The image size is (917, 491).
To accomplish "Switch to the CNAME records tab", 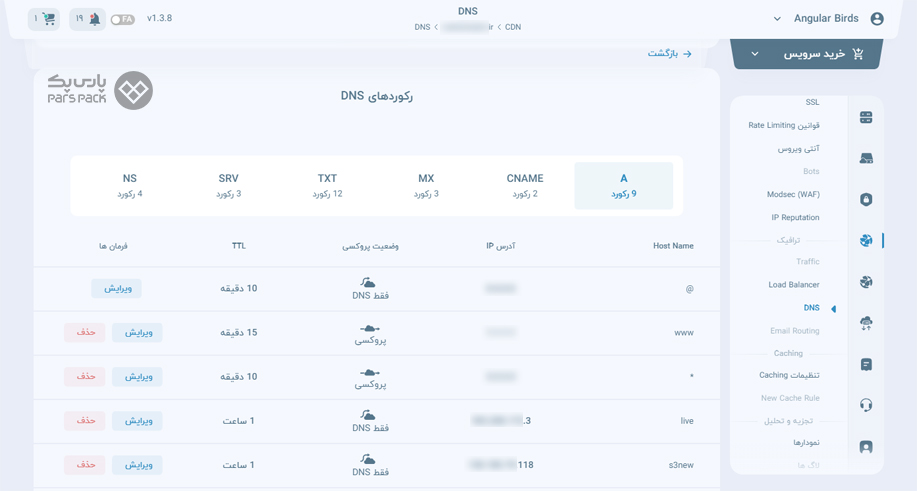I will point(525,185).
